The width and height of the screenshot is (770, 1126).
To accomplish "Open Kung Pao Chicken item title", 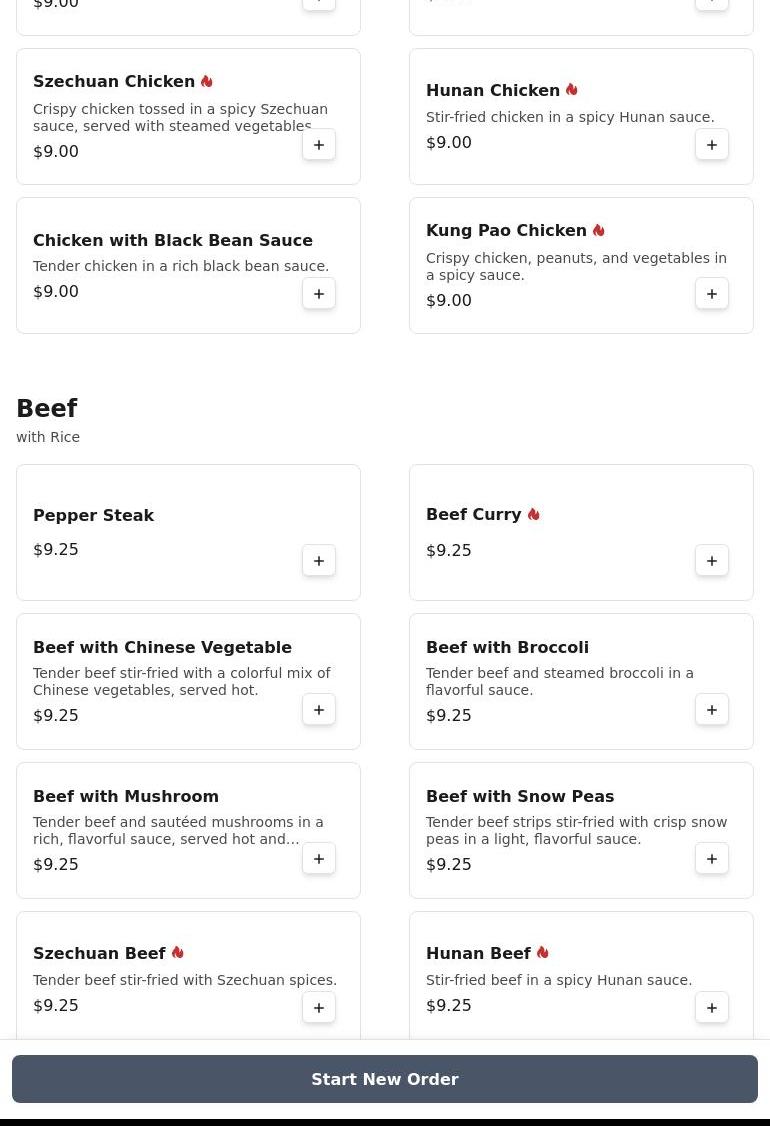I will click(x=506, y=231).
